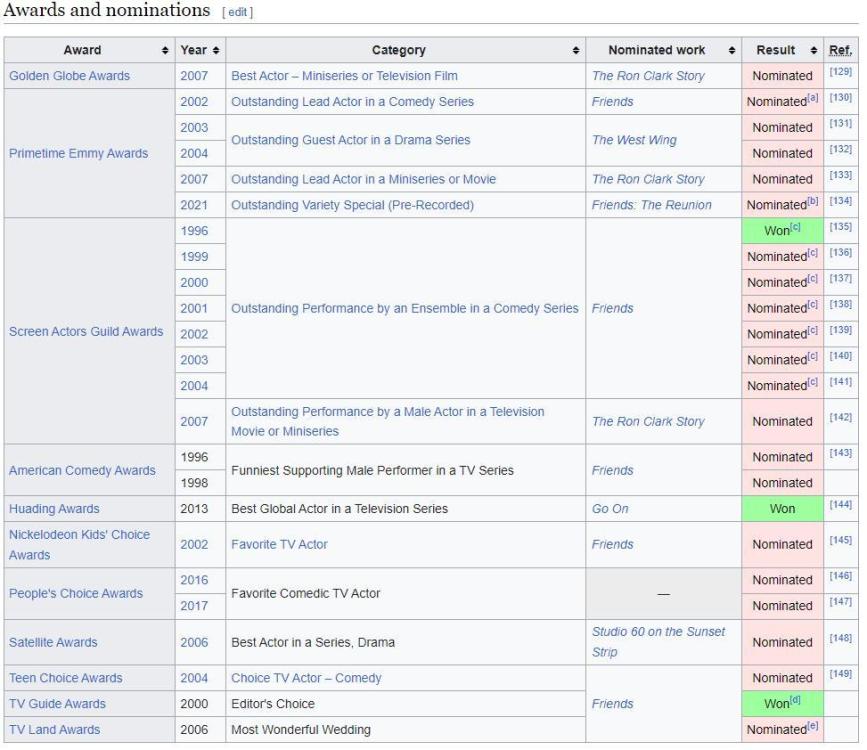Open The West Wing link

coord(632,140)
